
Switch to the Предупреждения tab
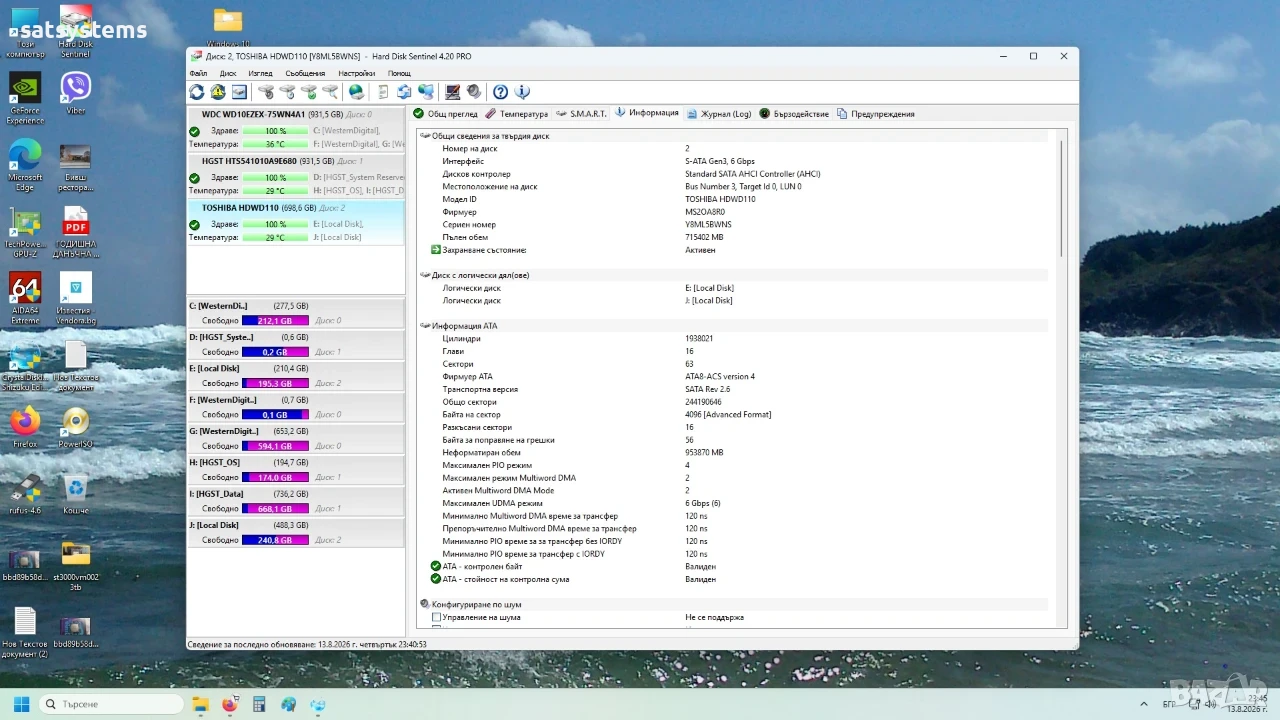876,114
